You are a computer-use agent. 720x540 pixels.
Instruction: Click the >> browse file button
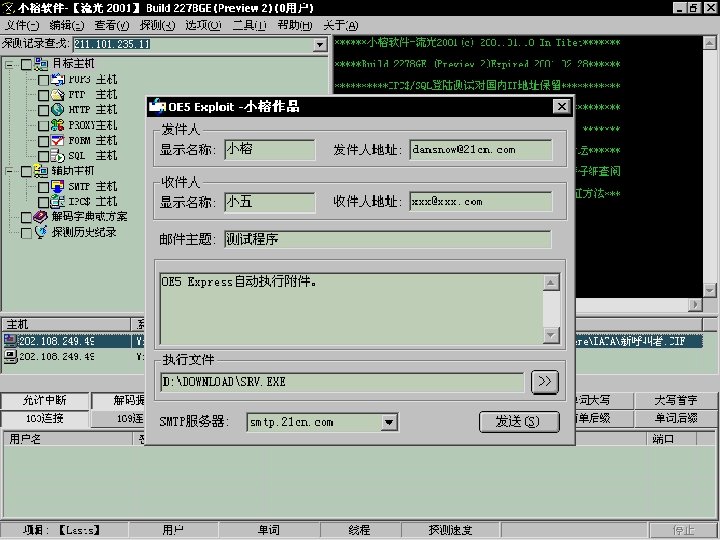(545, 382)
